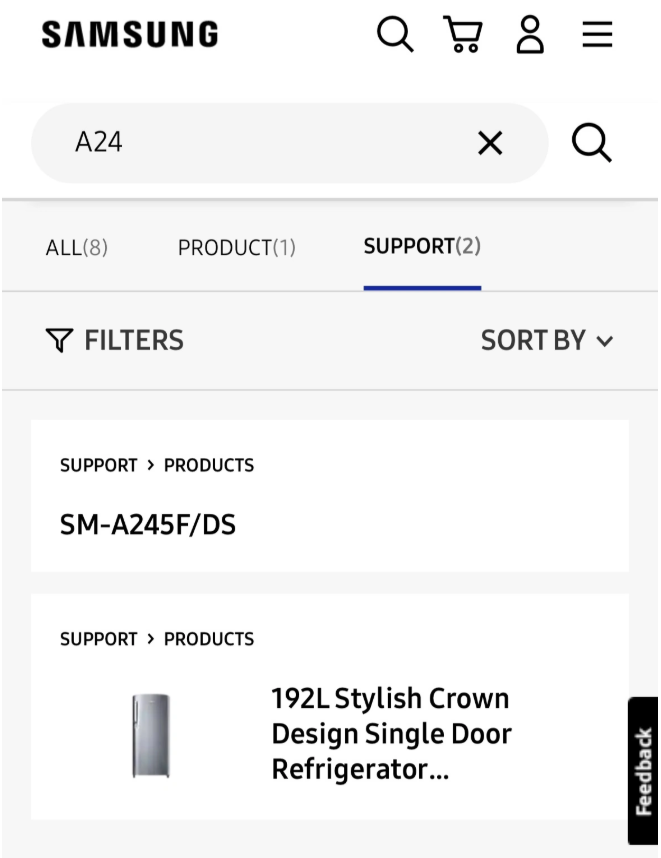Open the hamburger navigation menu
661x858 pixels.
coord(597,35)
